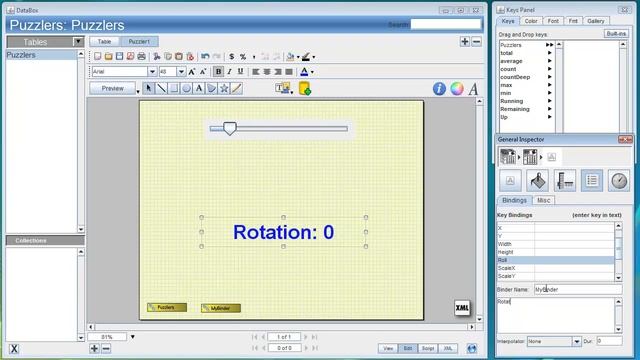Open the ruler placement inspector
Viewport: 640px width, 360px height.
[x=565, y=180]
